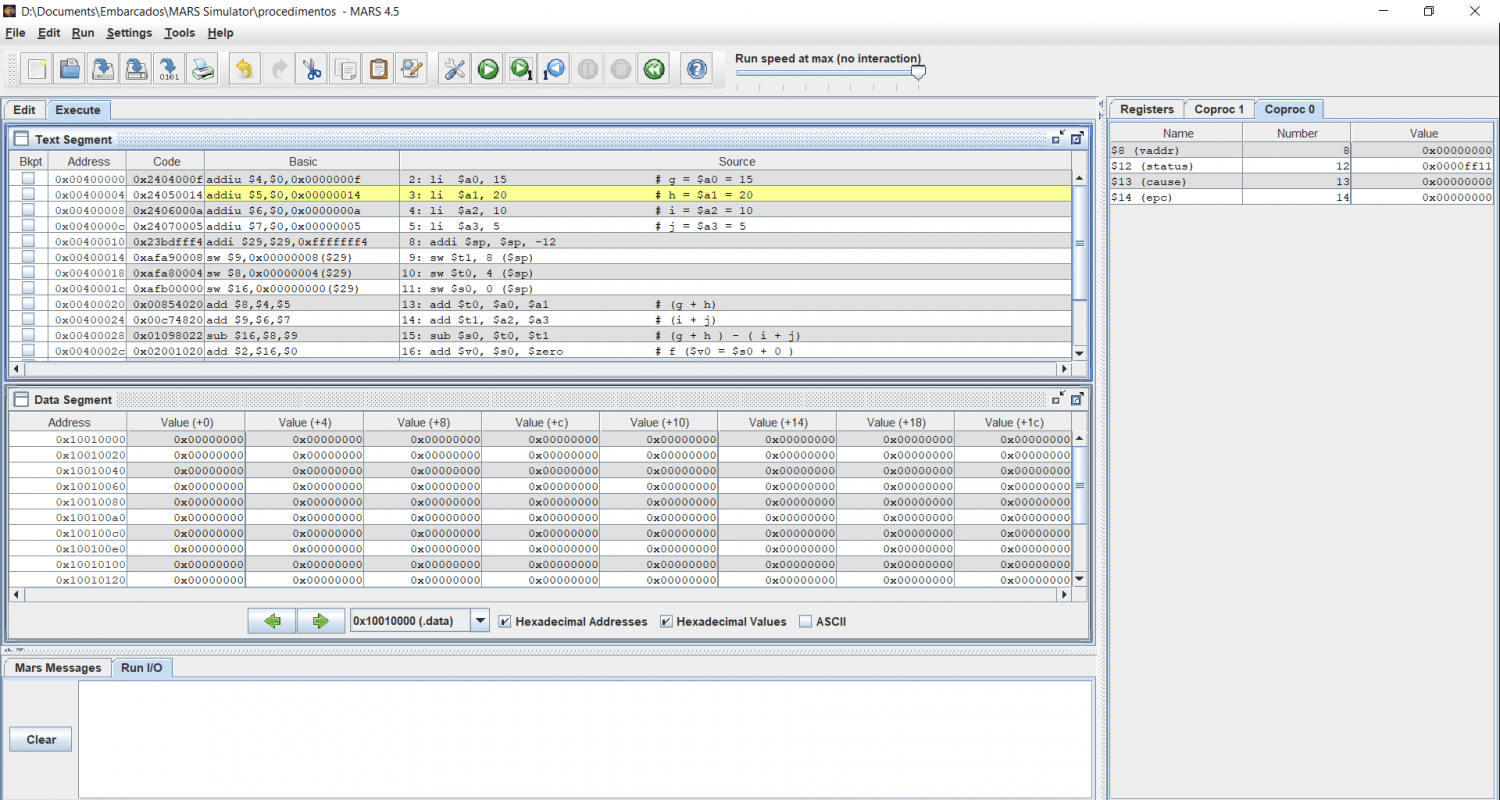Maximize the Text Segment panel
This screenshot has height=800, width=1500.
click(1077, 139)
